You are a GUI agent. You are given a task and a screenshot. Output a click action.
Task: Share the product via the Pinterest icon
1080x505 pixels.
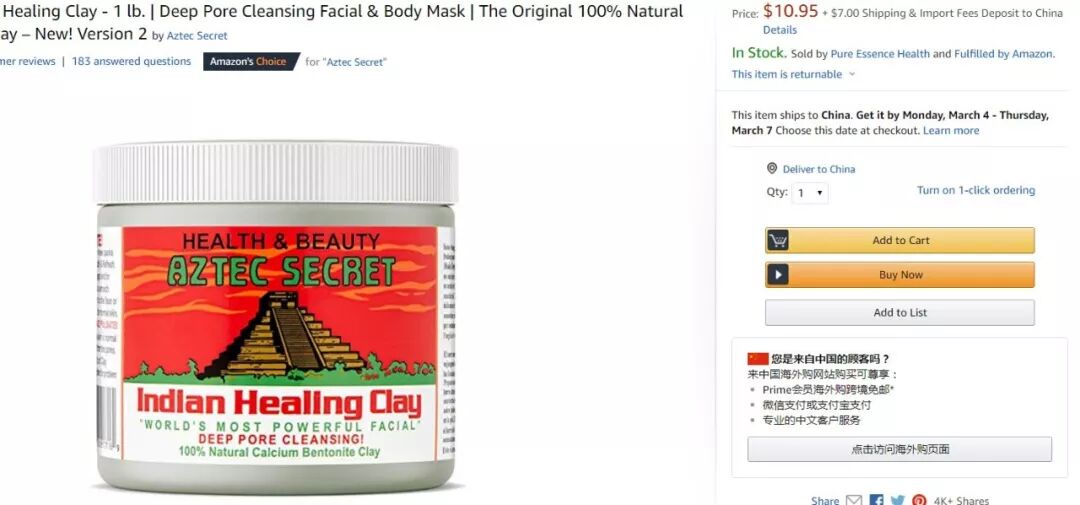click(x=920, y=501)
